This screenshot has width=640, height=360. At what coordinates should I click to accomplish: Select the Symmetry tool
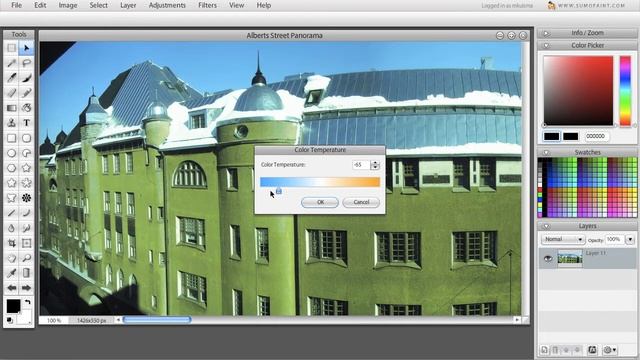27,198
